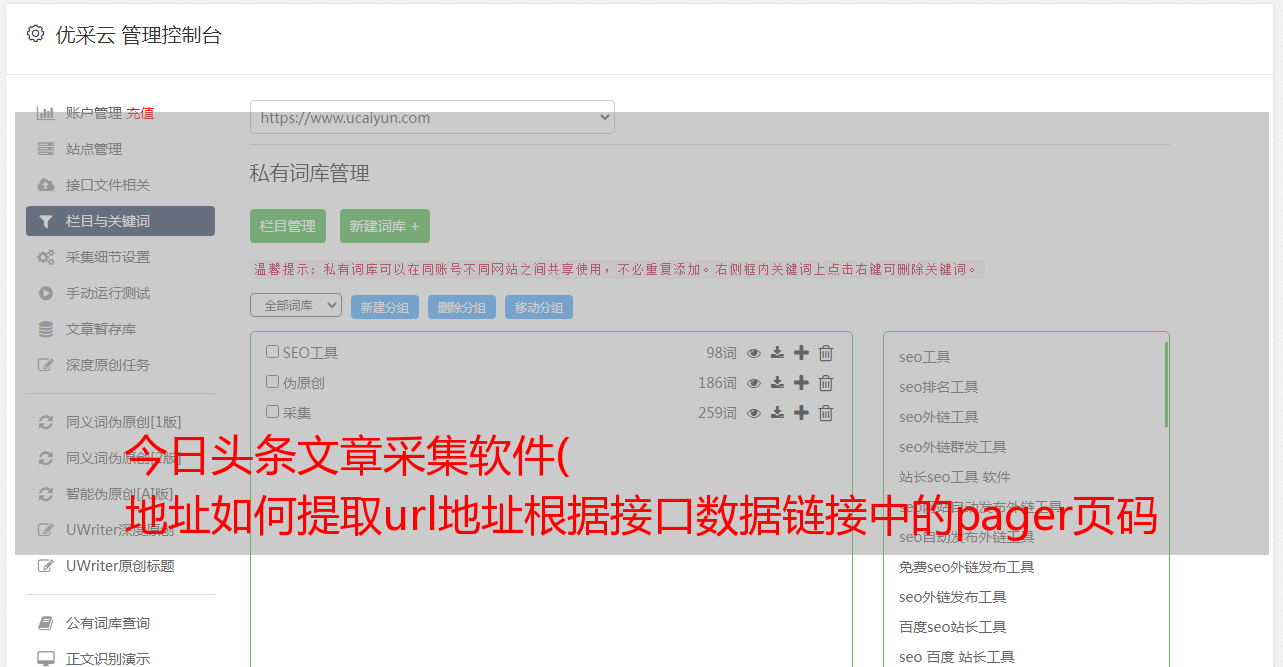Click the plus icon in the 采集 row
This screenshot has width=1283, height=667.
point(801,413)
